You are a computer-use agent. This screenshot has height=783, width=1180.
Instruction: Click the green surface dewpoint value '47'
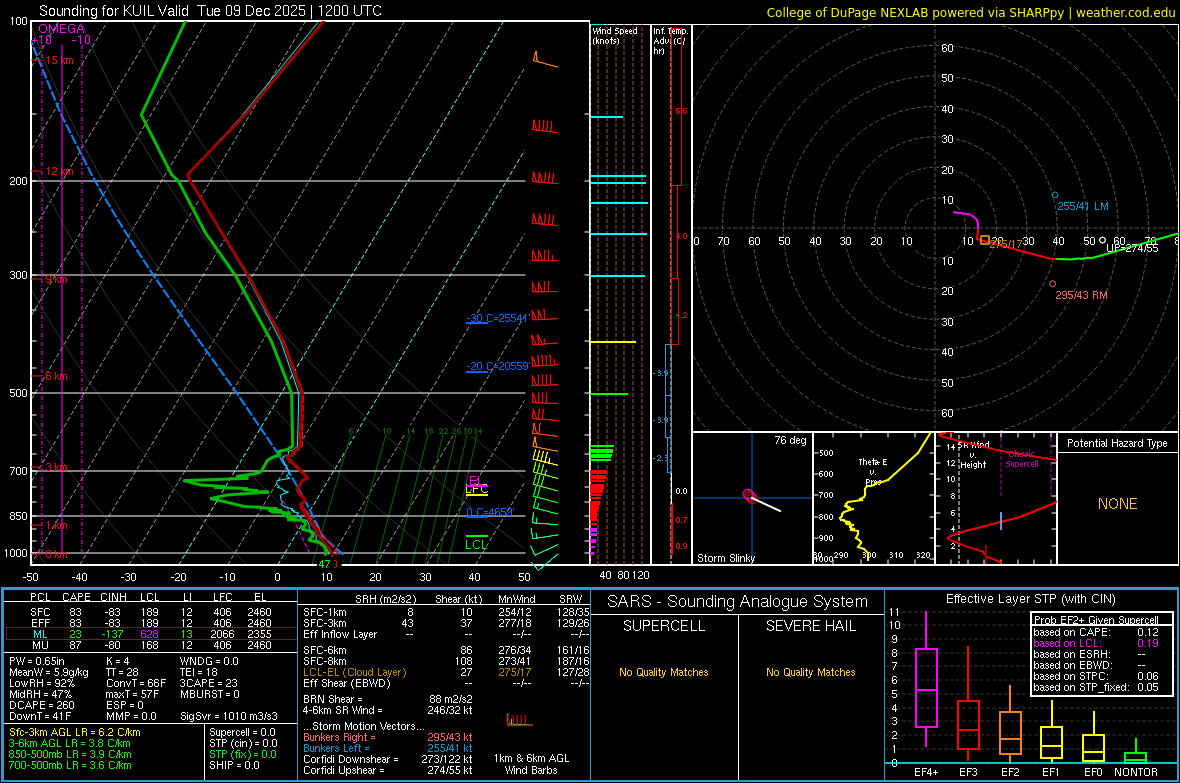(x=324, y=563)
